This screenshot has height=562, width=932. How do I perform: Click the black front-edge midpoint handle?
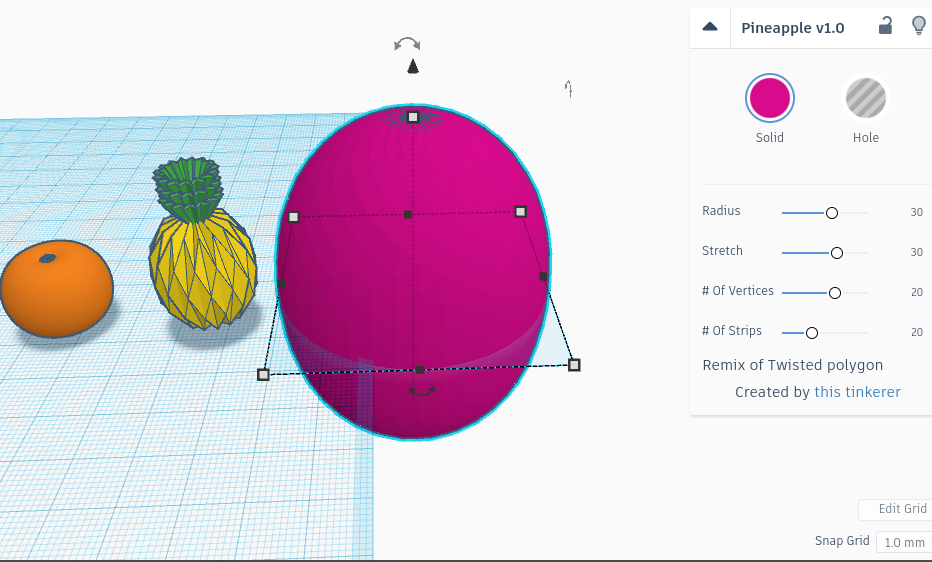click(x=420, y=370)
